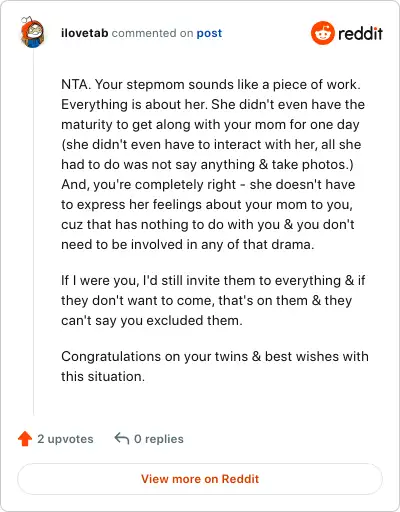Click the orange upvote arrow icon
The height and width of the screenshot is (512, 400).
(x=25, y=439)
